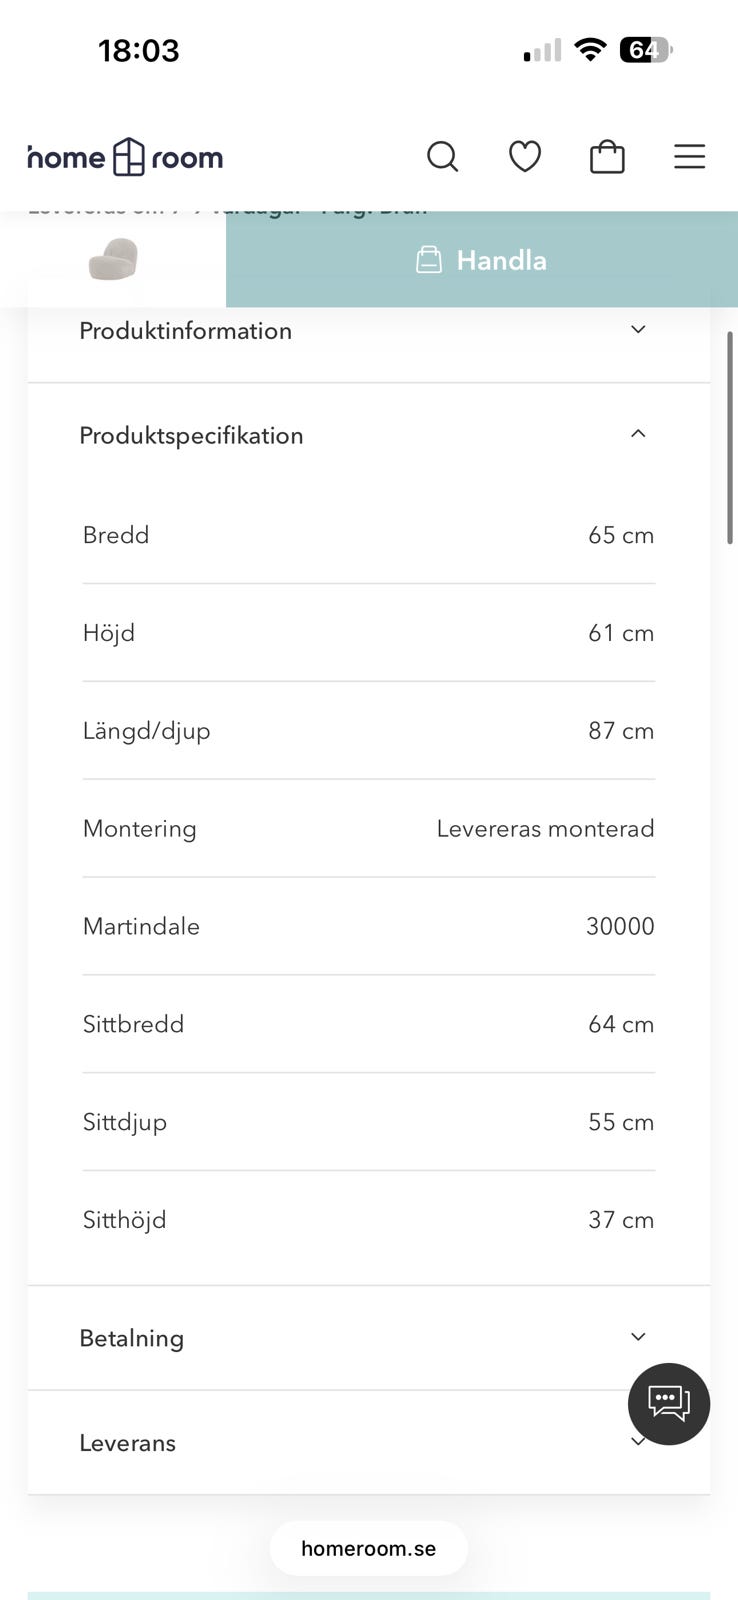Open the search magnifier icon
The height and width of the screenshot is (1600, 738).
tap(442, 157)
